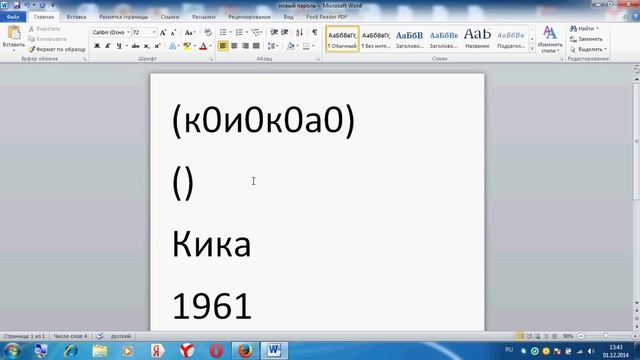Switch to the Вид tab
Screen dimensions: 640x360
(x=288, y=17)
